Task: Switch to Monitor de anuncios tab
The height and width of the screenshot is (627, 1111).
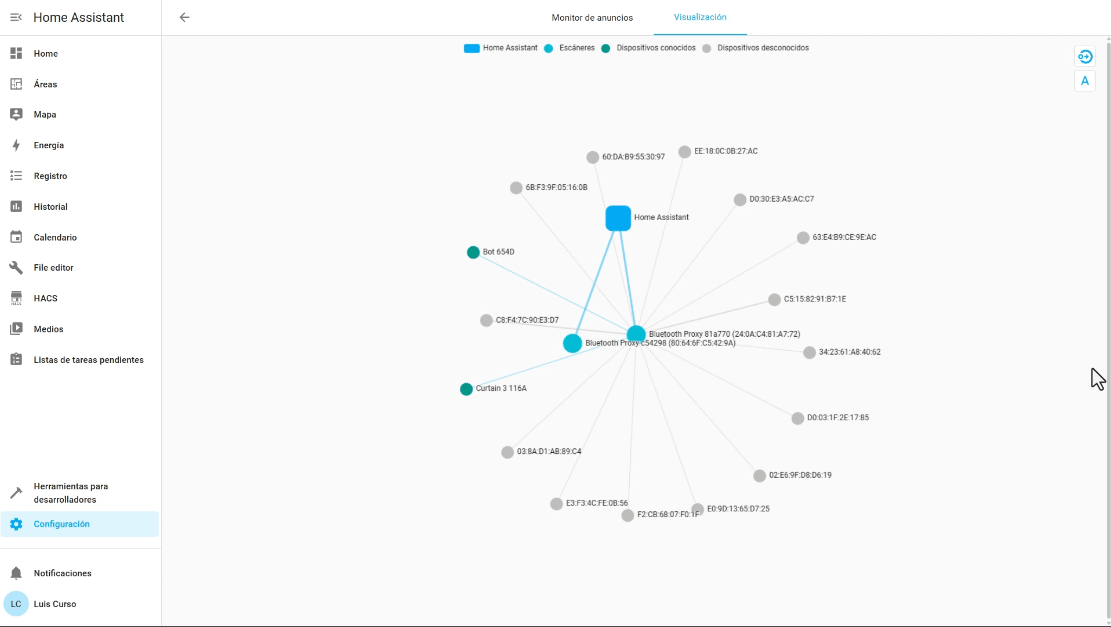Action: pos(592,18)
